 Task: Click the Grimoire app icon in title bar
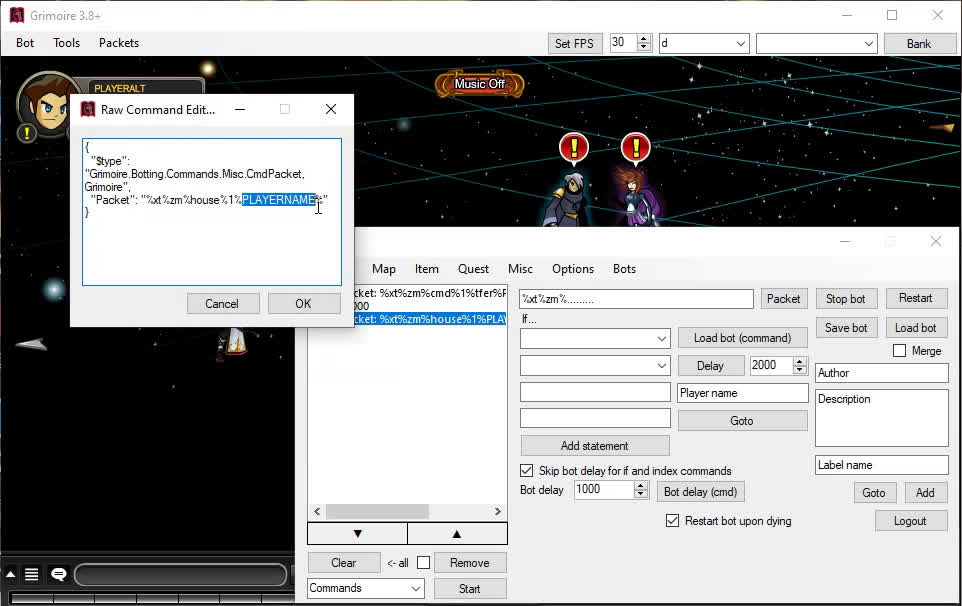click(x=17, y=15)
